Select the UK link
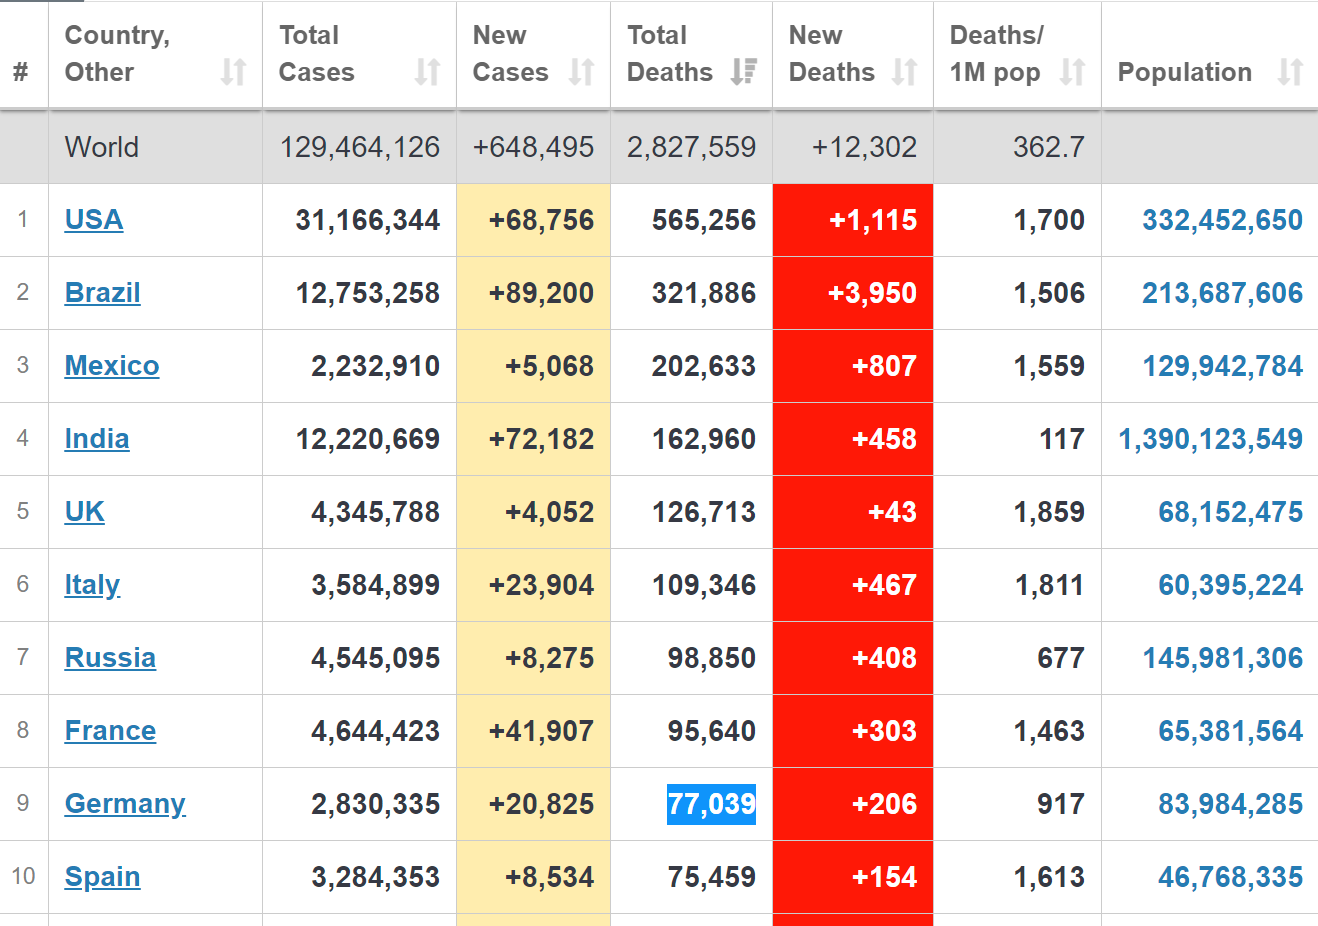Viewport: 1318px width, 926px height. pyautogui.click(x=84, y=512)
